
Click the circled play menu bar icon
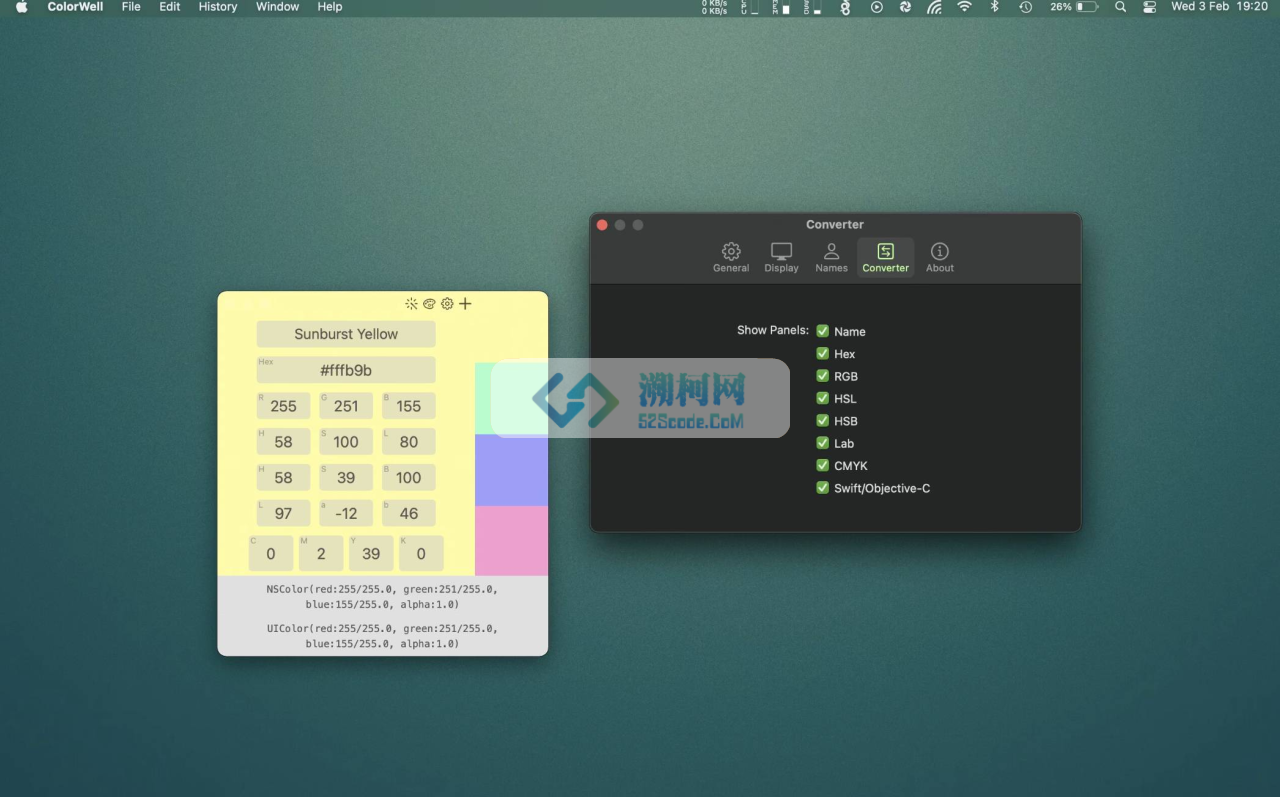coord(876,7)
